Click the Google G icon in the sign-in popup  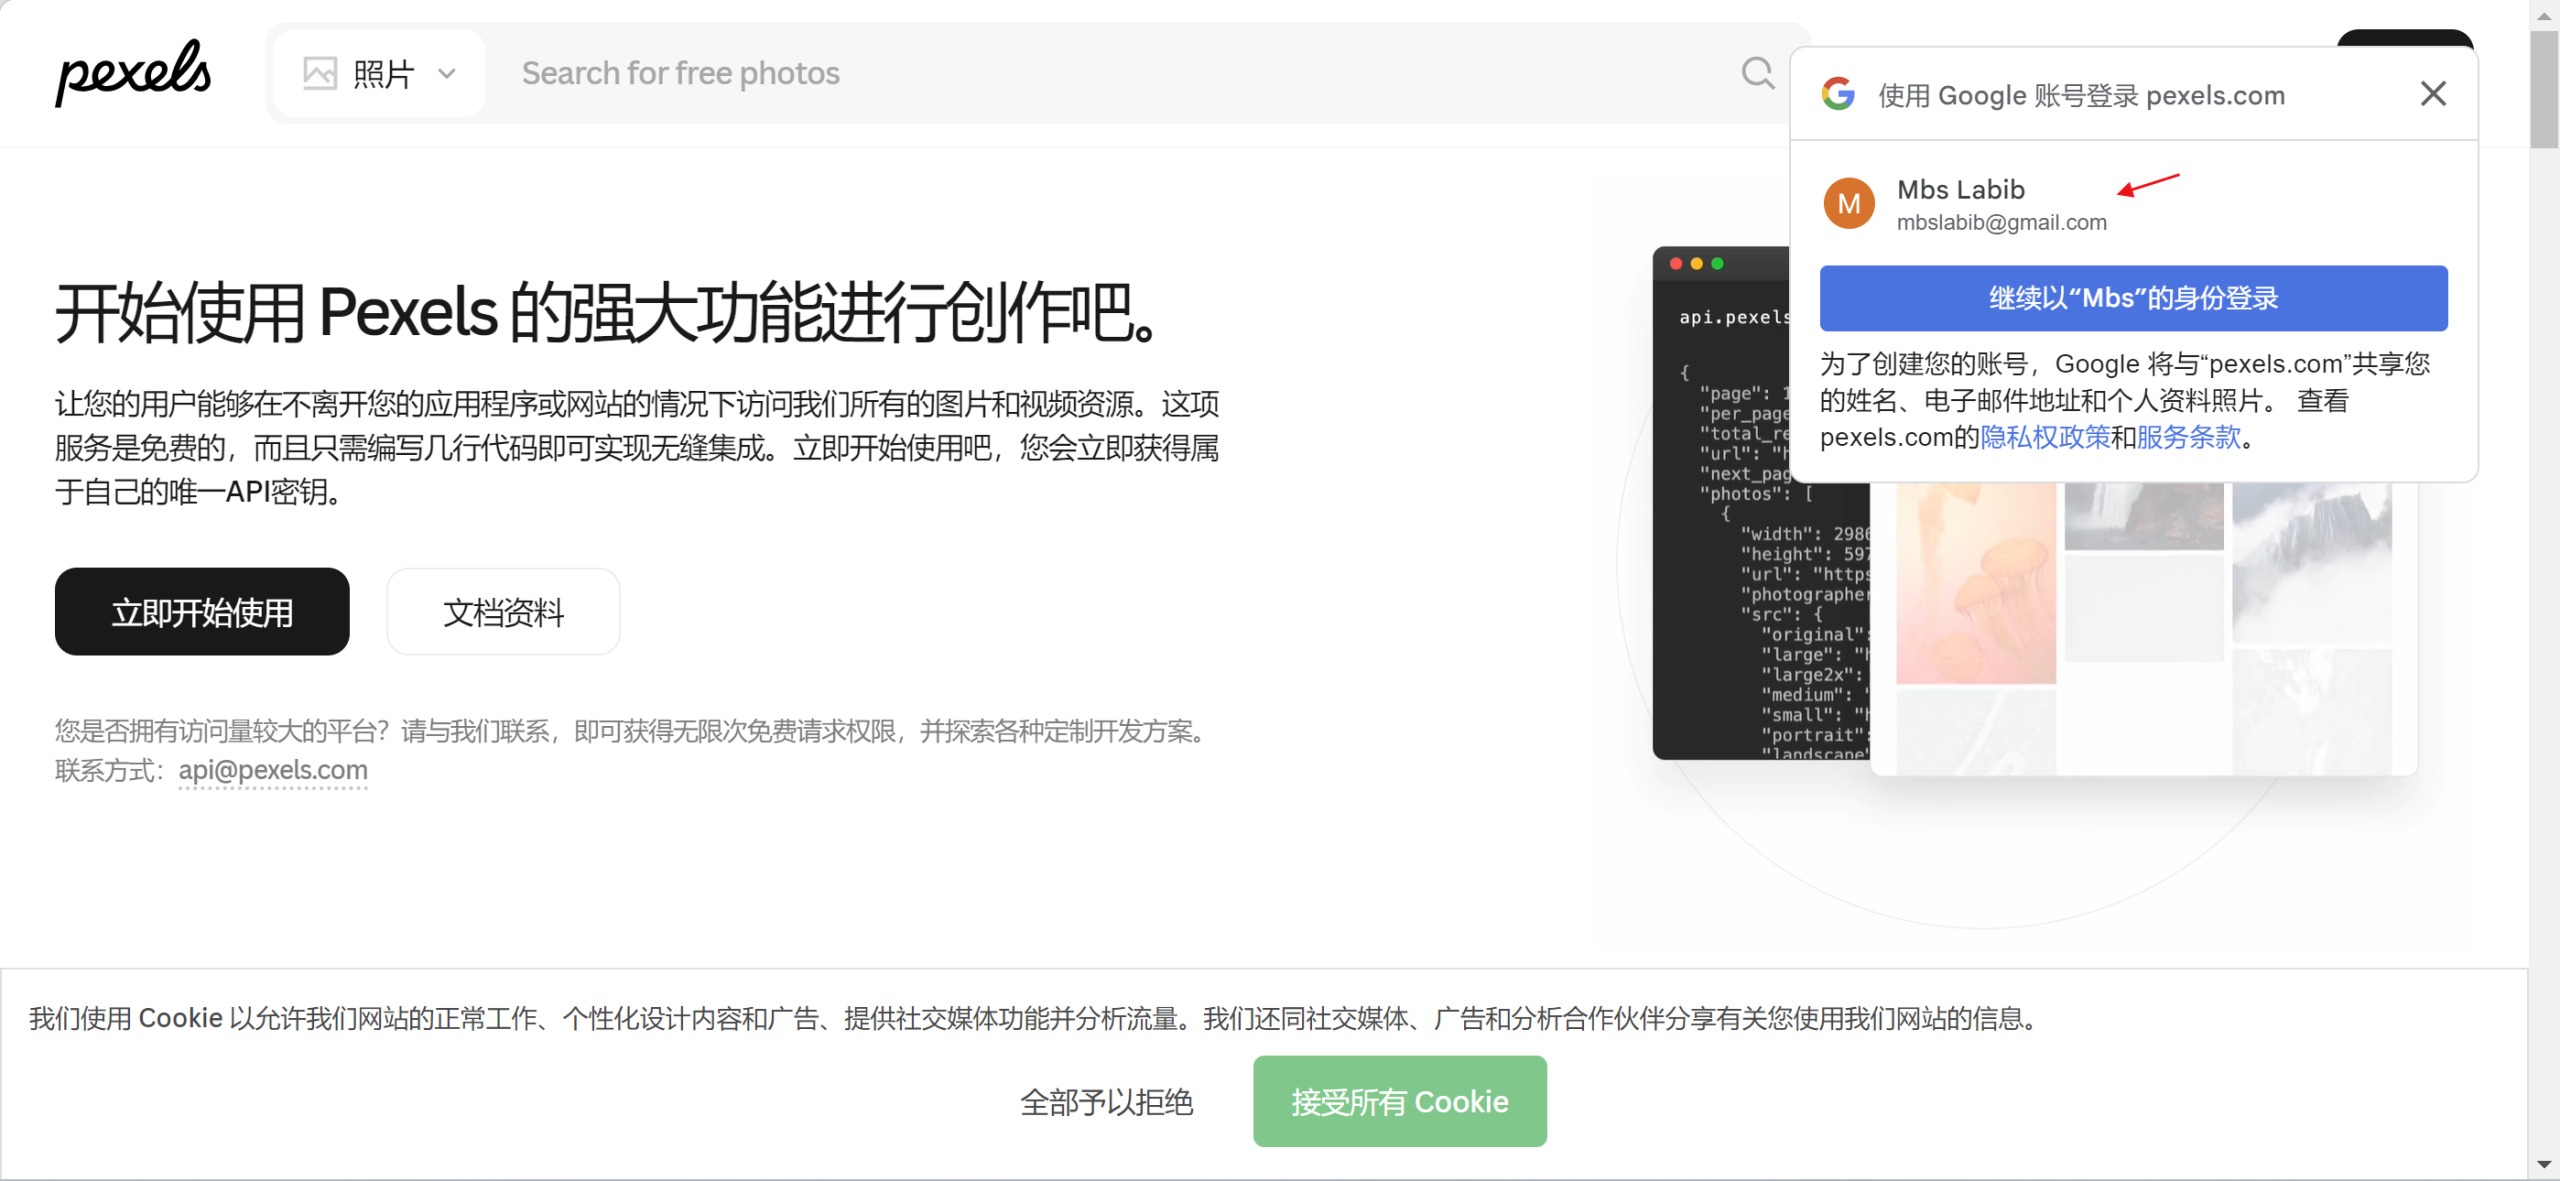(1838, 94)
